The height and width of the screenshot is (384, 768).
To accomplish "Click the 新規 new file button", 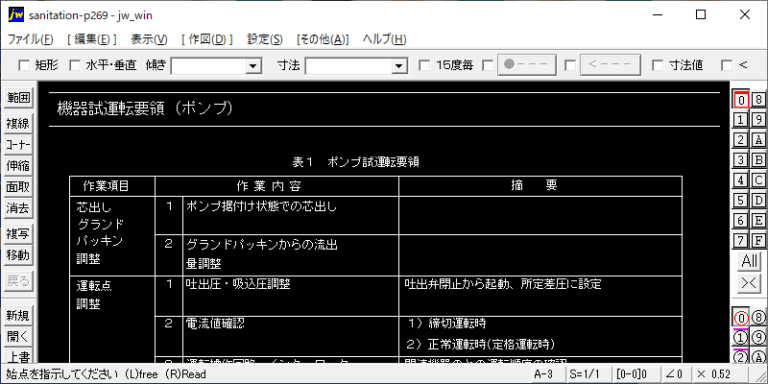I will click(x=19, y=316).
